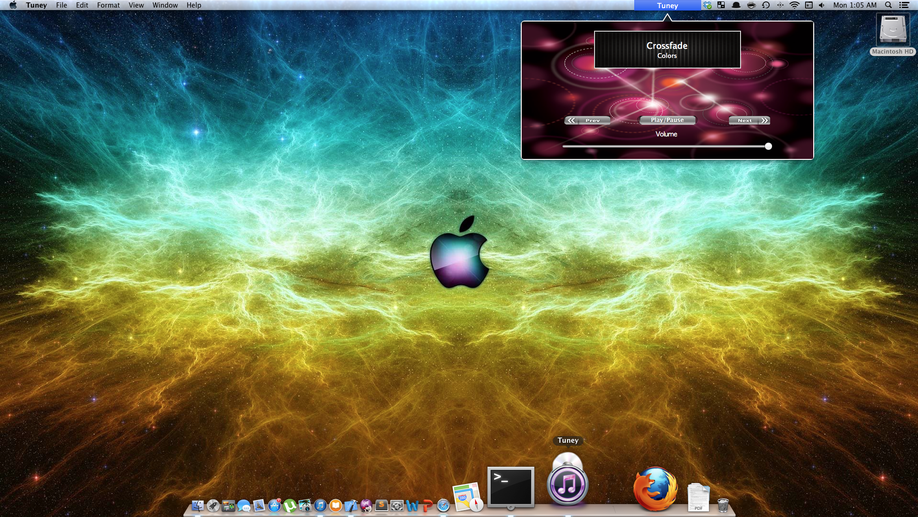Image resolution: width=918 pixels, height=517 pixels.
Task: Click the Mon 1:05 AM clock
Action: coord(855,5)
